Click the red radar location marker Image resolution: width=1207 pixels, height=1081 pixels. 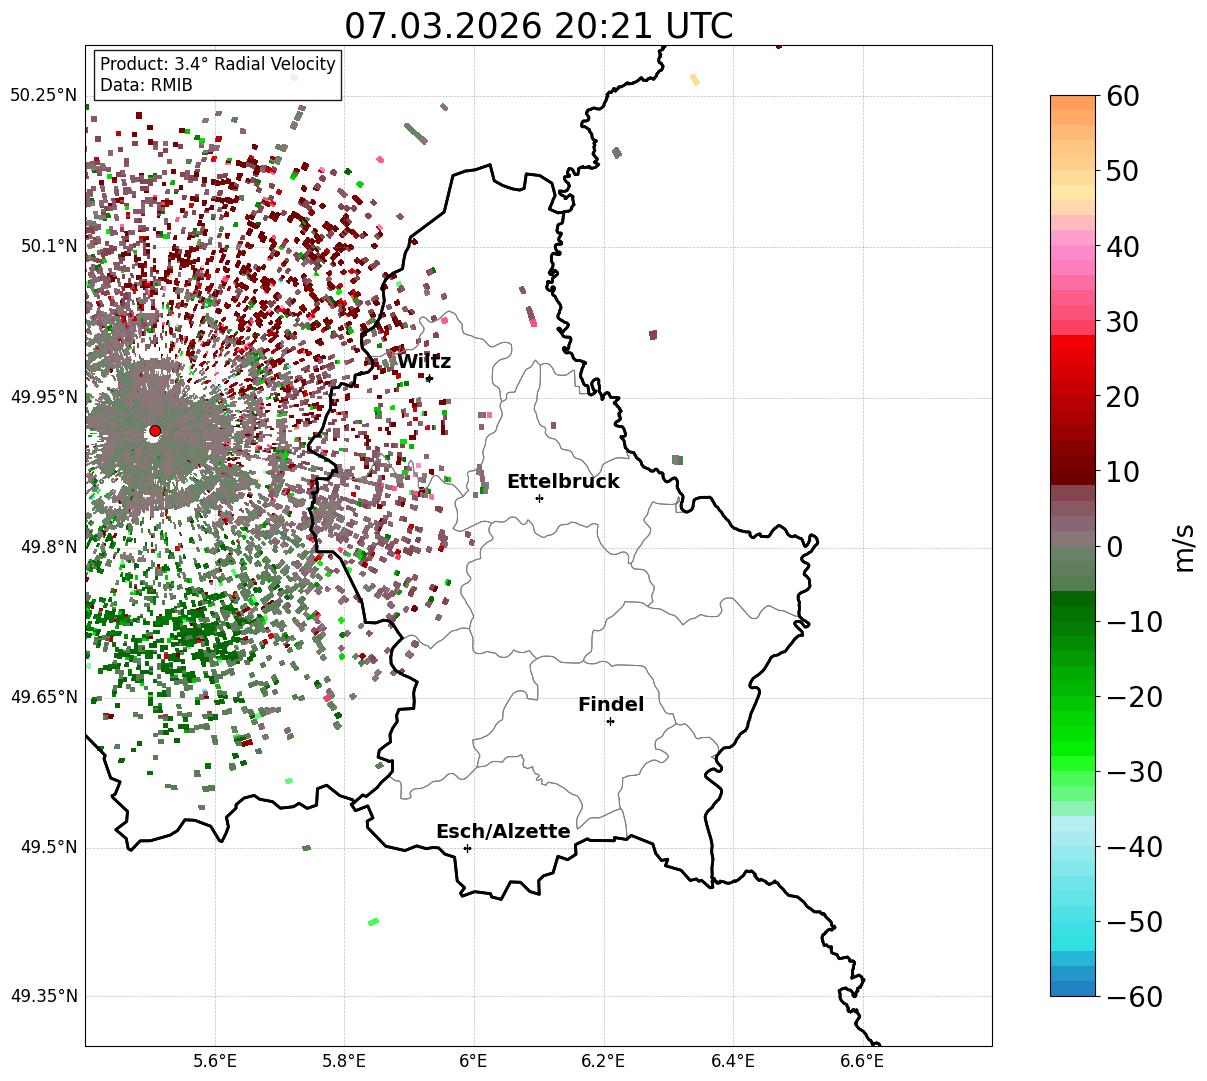(x=155, y=431)
